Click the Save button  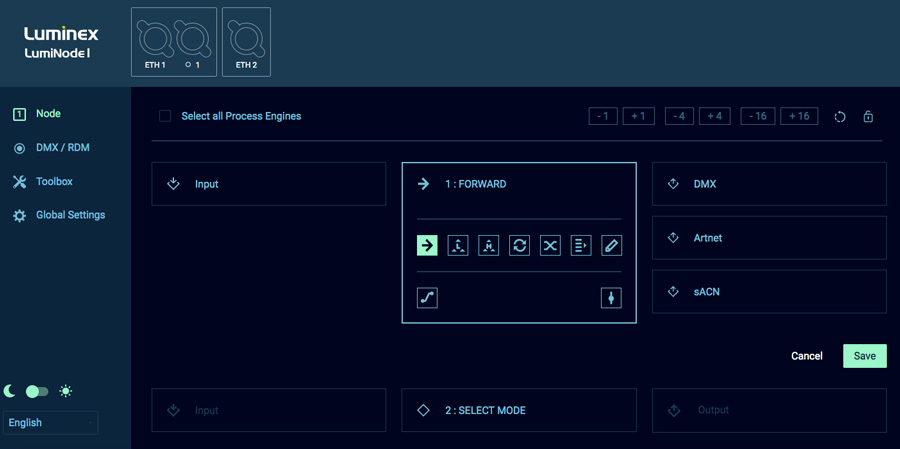864,356
